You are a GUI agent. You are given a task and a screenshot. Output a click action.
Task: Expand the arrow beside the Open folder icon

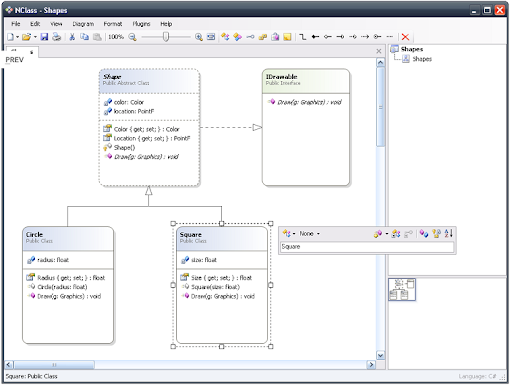35,37
